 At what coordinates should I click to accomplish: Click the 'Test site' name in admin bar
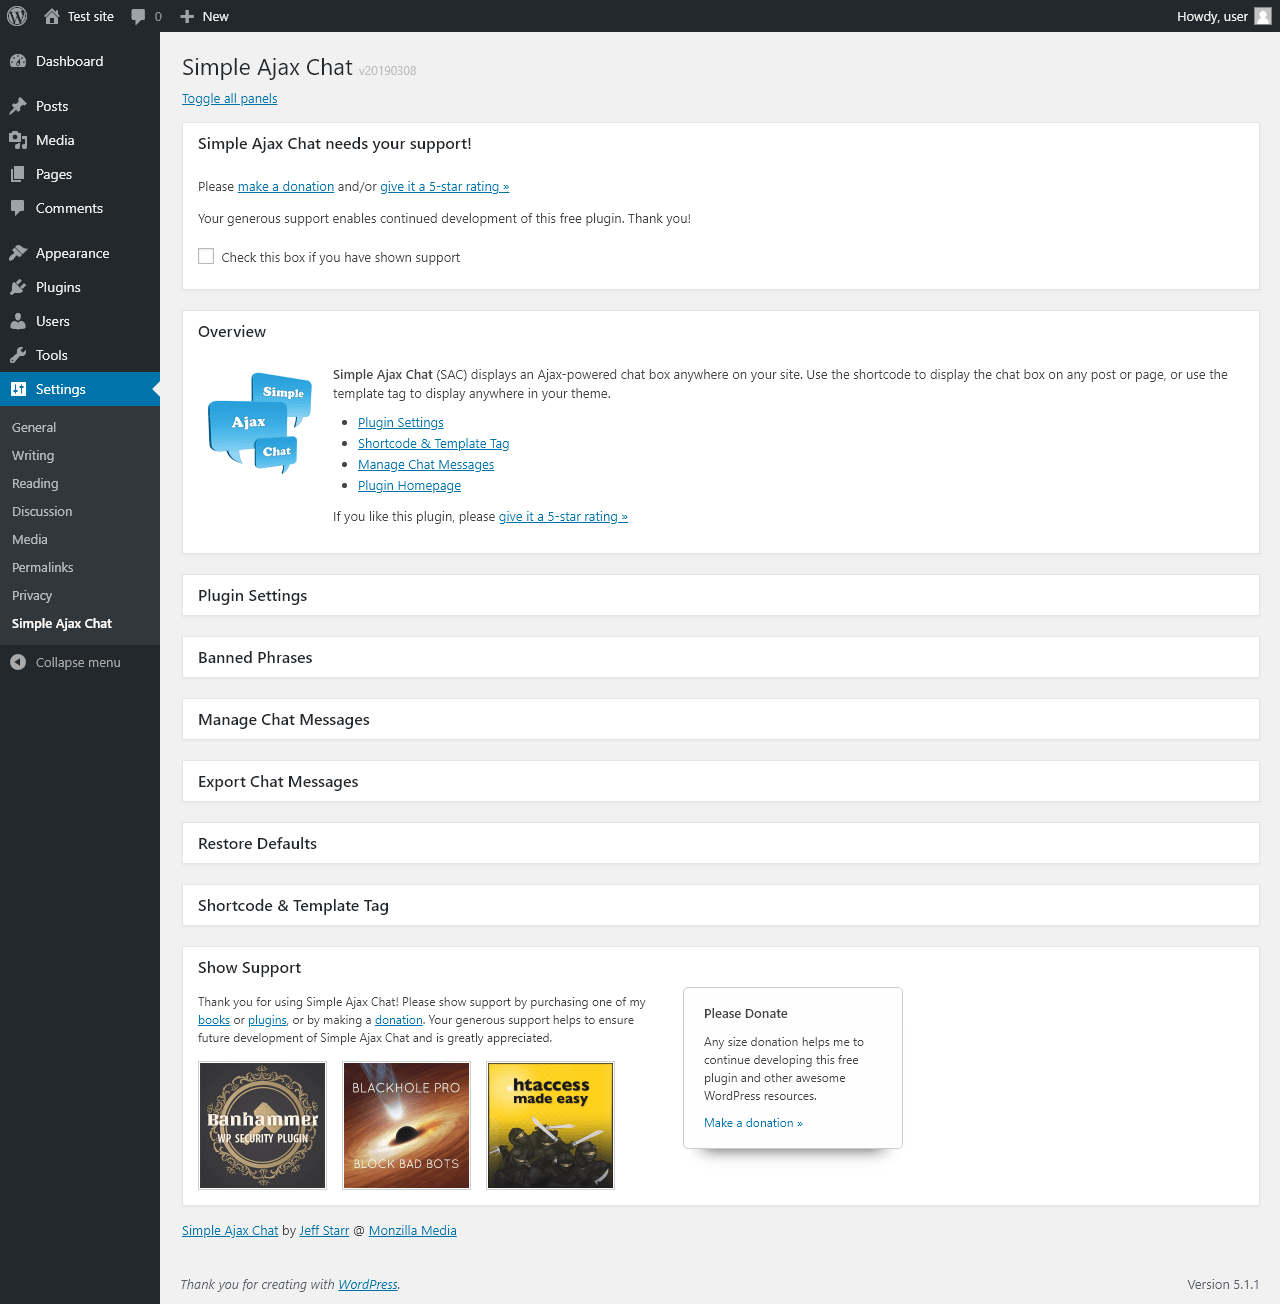point(91,16)
